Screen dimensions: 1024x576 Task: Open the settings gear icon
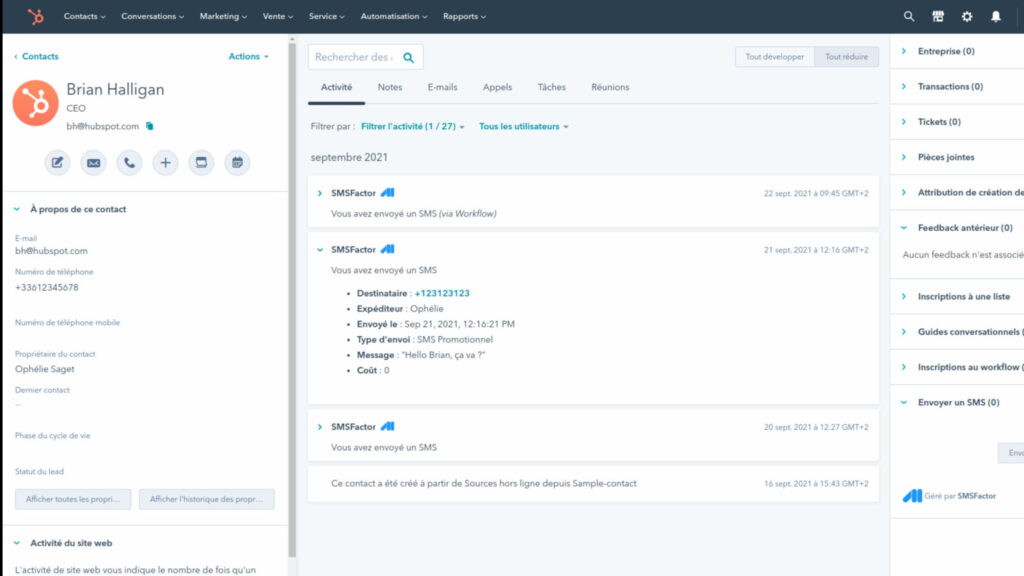[967, 16]
